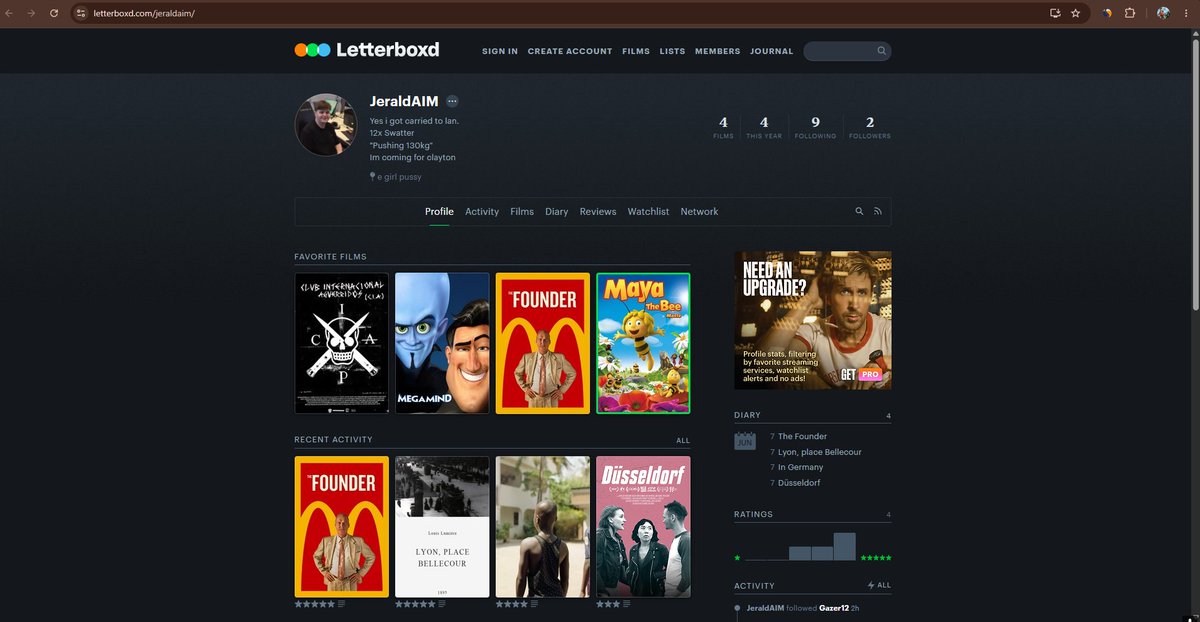Screen dimensions: 1200x622
Task: Open In Germany diary entry
Action: (x=800, y=468)
